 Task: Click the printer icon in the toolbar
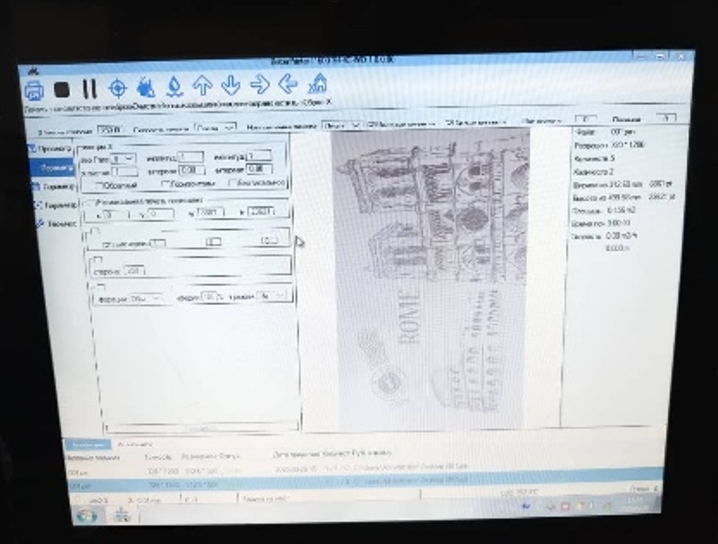coord(36,90)
